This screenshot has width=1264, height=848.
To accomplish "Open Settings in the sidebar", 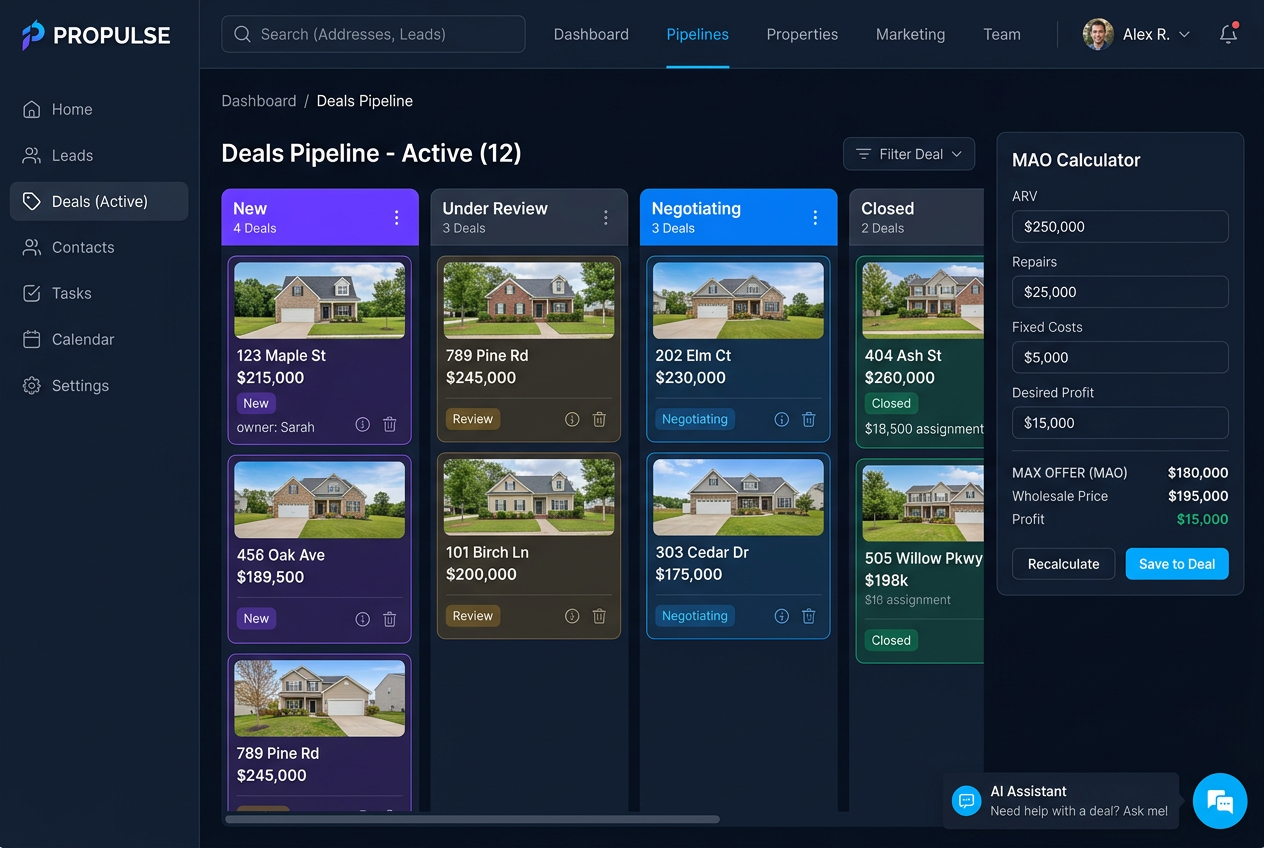I will pos(98,385).
